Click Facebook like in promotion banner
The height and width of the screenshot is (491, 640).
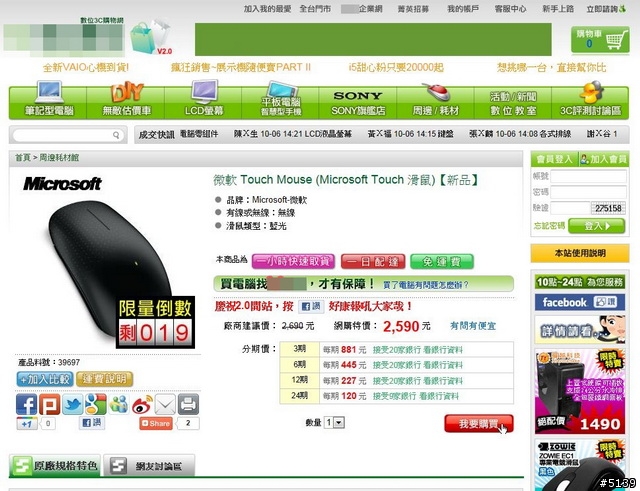311,307
